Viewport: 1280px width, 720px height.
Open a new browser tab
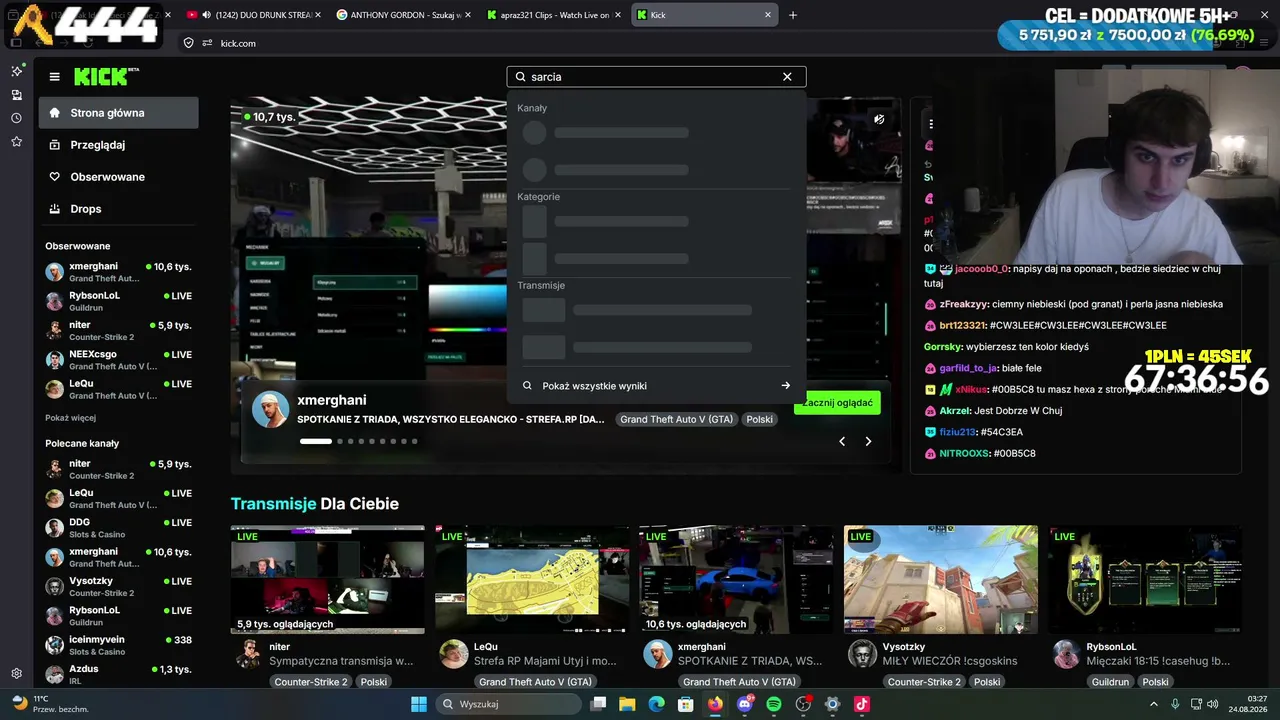pyautogui.click(x=793, y=15)
